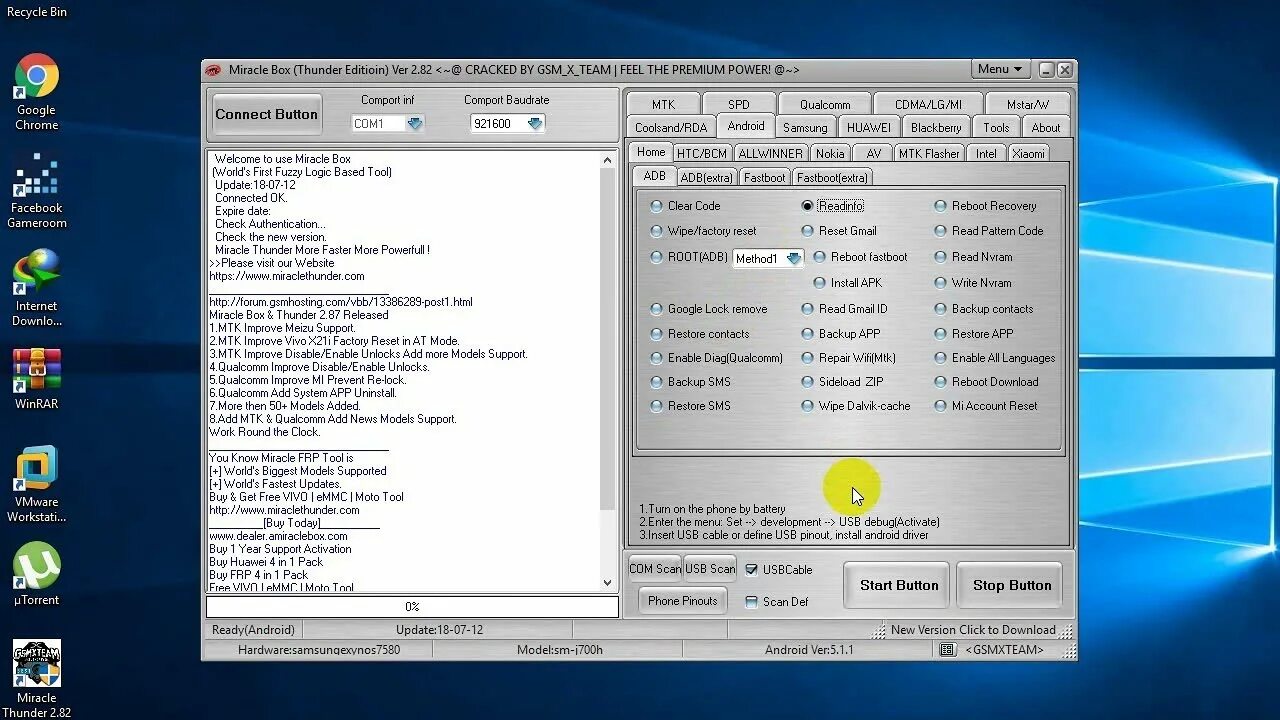Click the log panel vertical scrollbar thumb
The image size is (1280, 720).
pos(608,338)
